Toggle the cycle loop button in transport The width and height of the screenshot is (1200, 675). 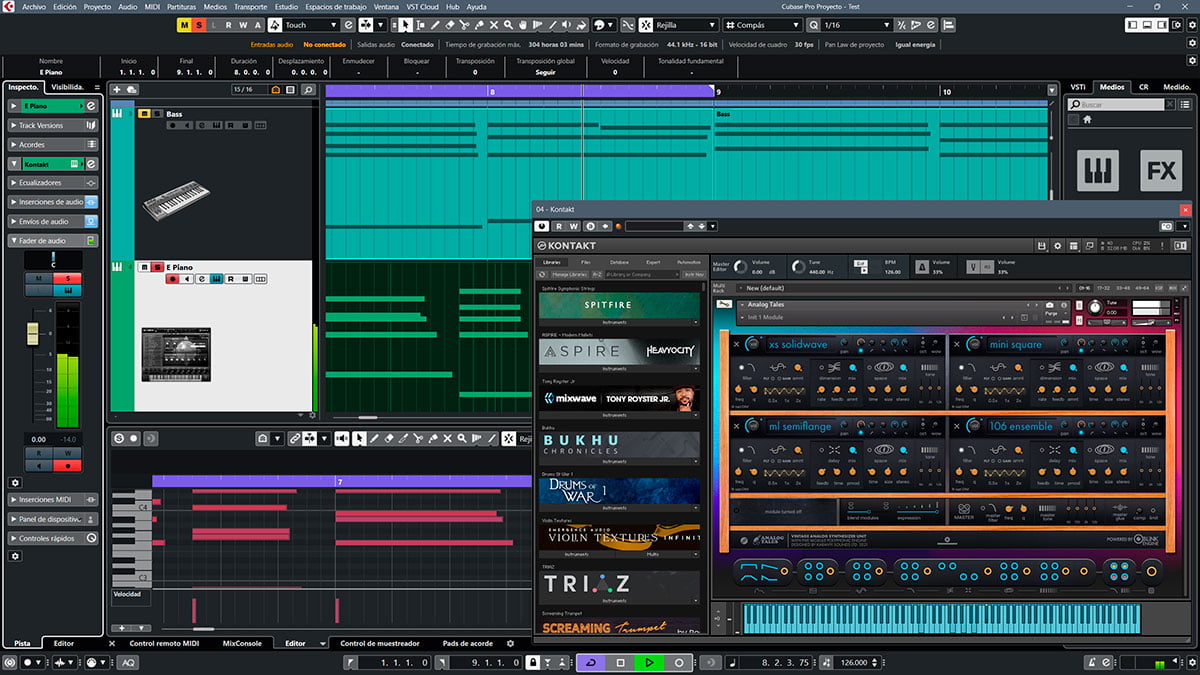[x=590, y=662]
